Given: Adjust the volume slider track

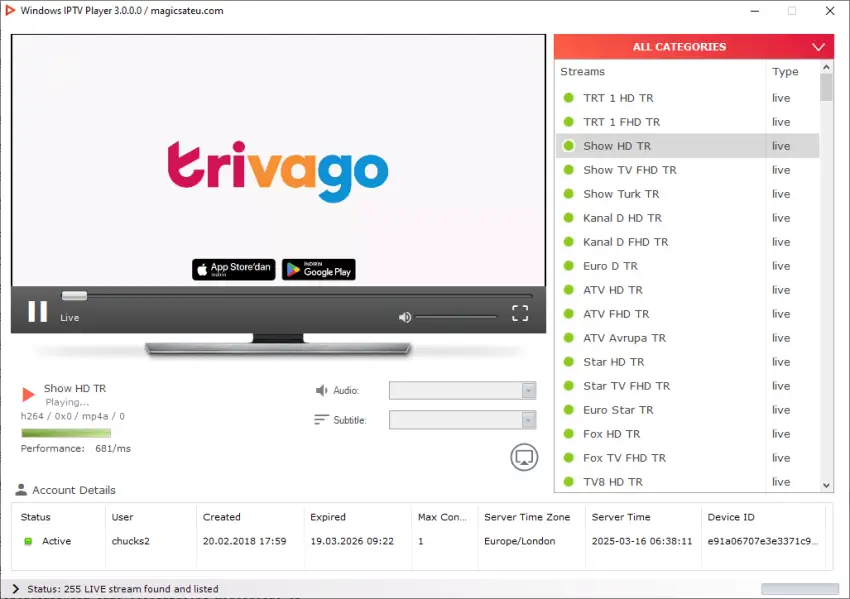Looking at the screenshot, I should click(x=456, y=317).
